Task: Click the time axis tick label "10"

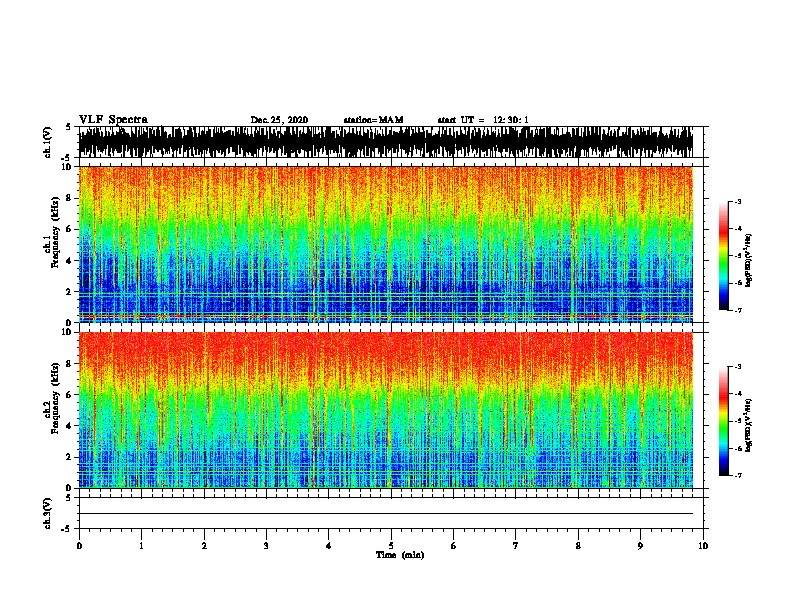Action: 703,546
